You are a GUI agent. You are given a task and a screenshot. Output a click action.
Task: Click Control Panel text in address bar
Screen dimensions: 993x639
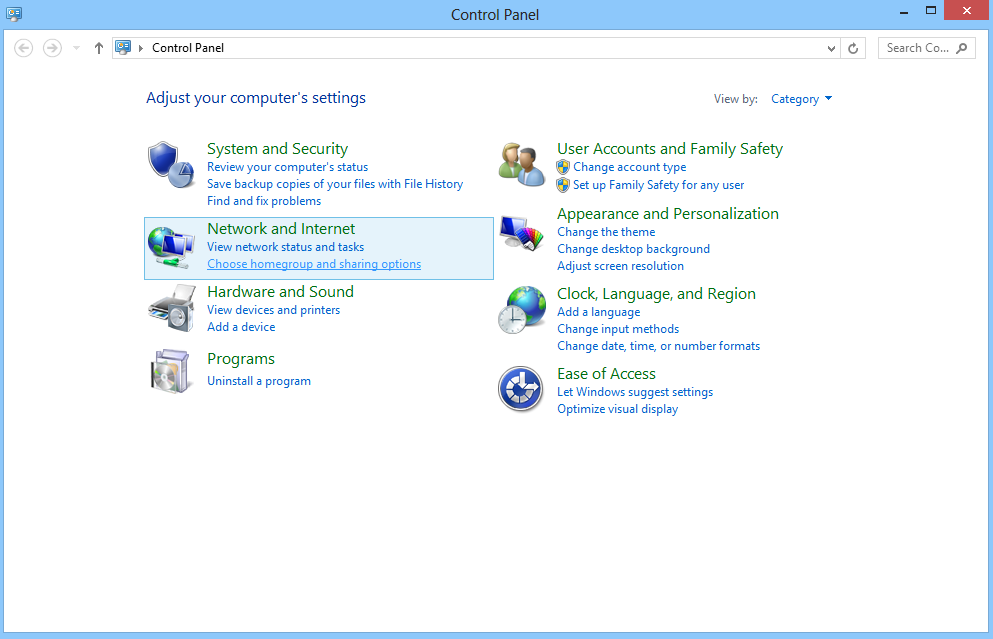point(188,48)
